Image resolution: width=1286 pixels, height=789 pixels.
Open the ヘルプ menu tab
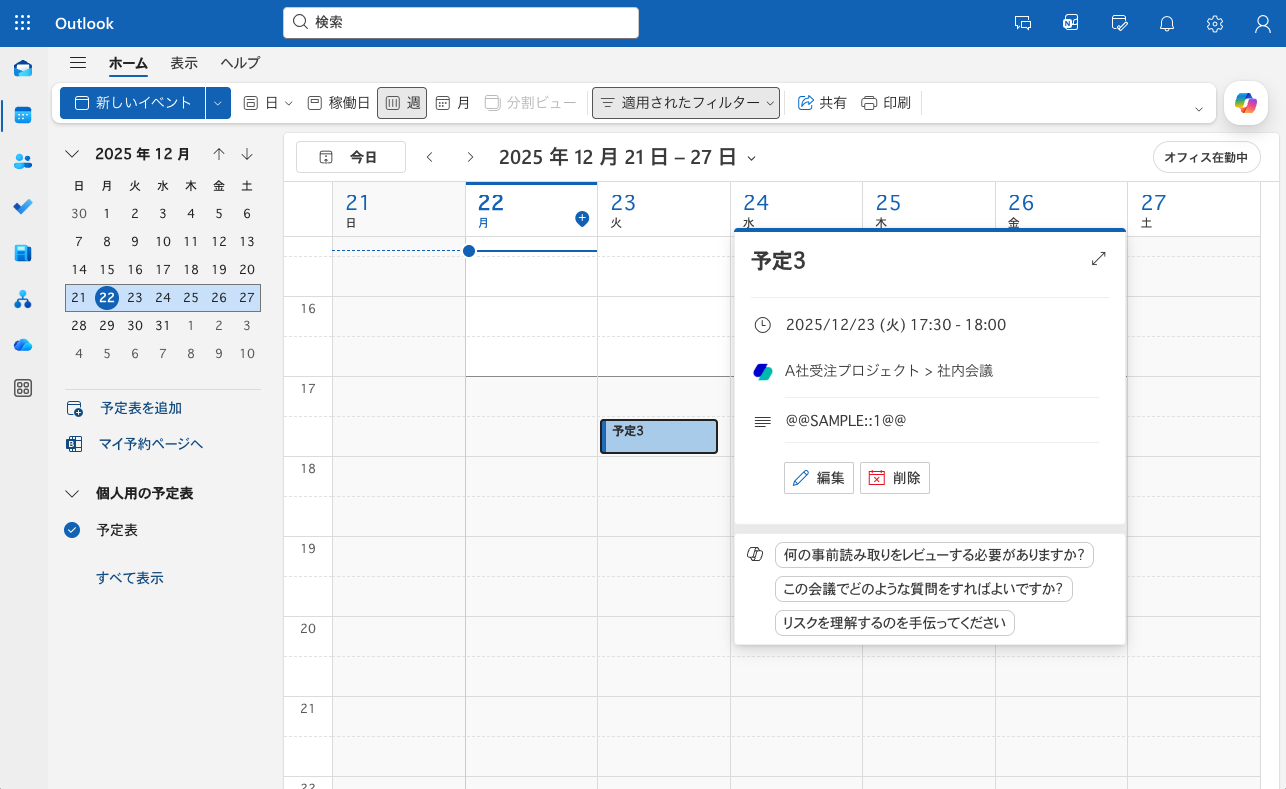coord(239,62)
